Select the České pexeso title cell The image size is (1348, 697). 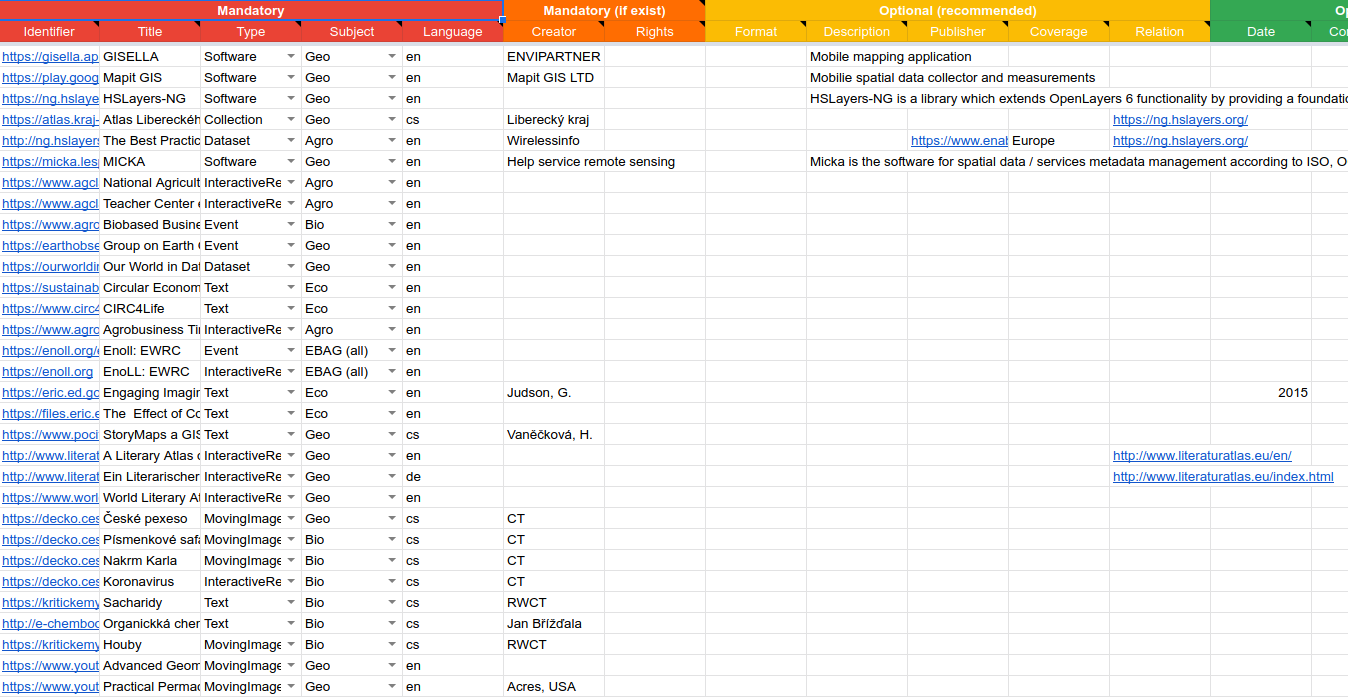tap(150, 519)
